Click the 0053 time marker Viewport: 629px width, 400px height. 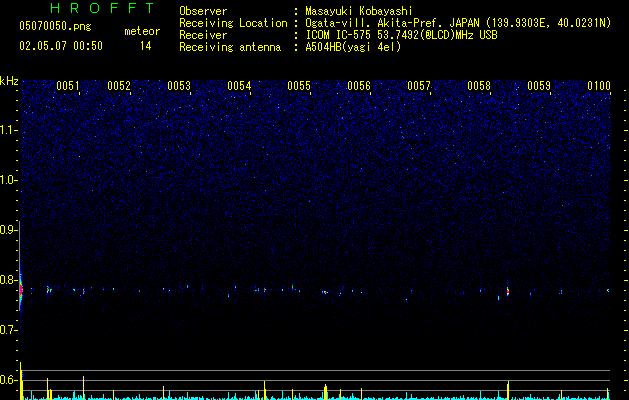coord(179,86)
